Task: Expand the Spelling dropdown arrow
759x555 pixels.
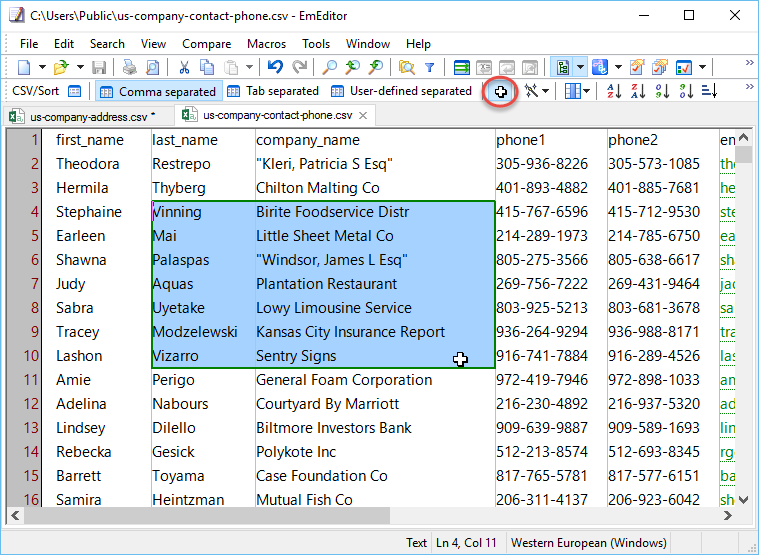Action: click(618, 67)
